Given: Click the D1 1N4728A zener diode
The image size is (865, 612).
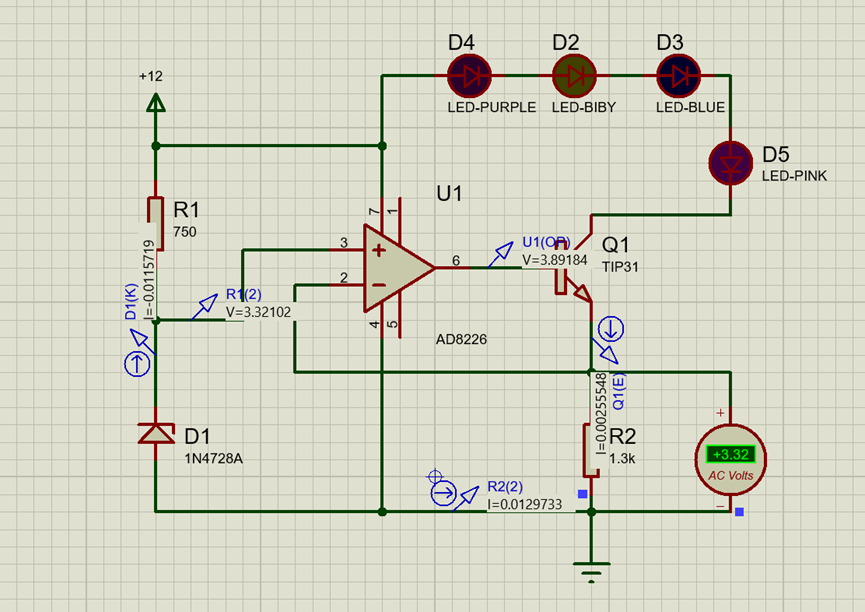Looking at the screenshot, I should click(156, 434).
